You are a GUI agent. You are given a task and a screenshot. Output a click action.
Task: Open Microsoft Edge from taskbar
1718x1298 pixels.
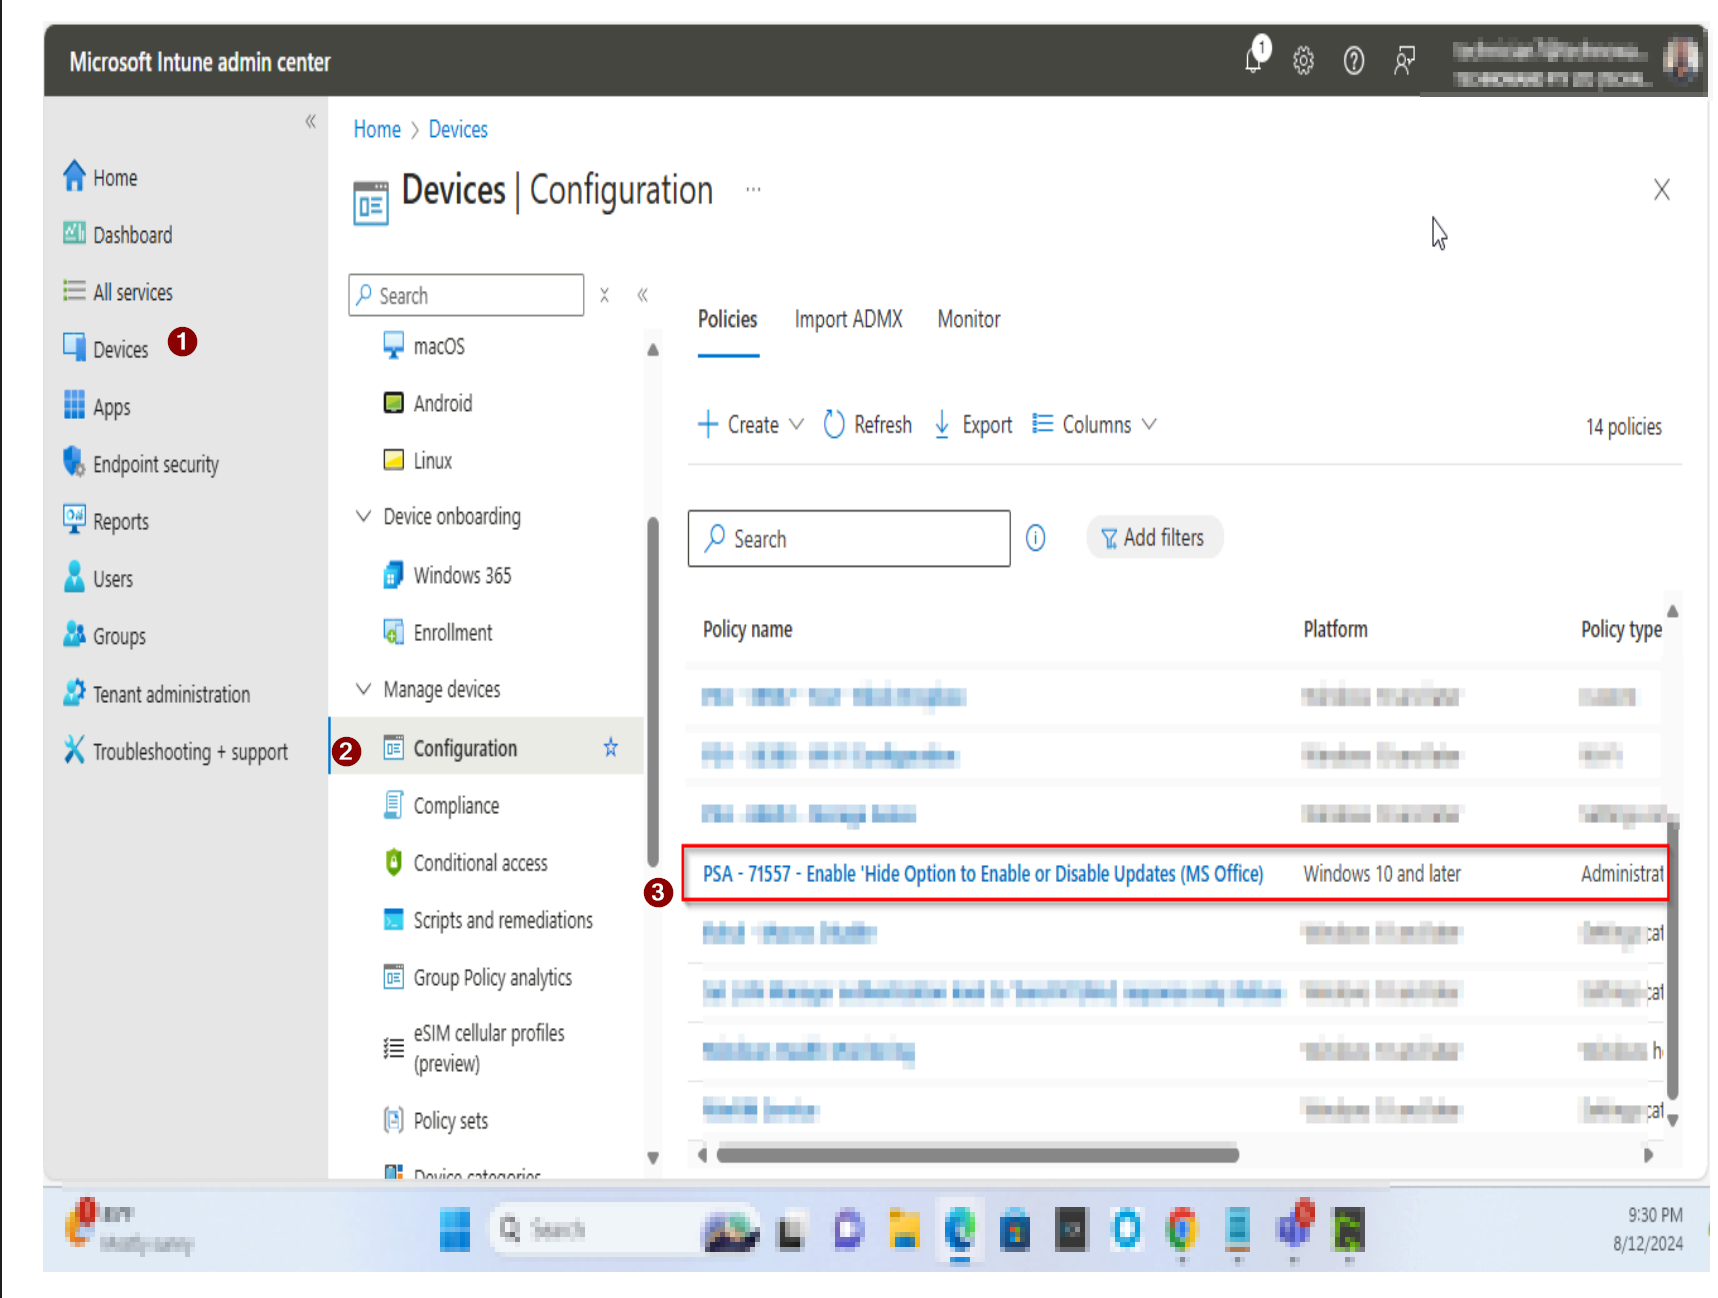click(x=960, y=1229)
